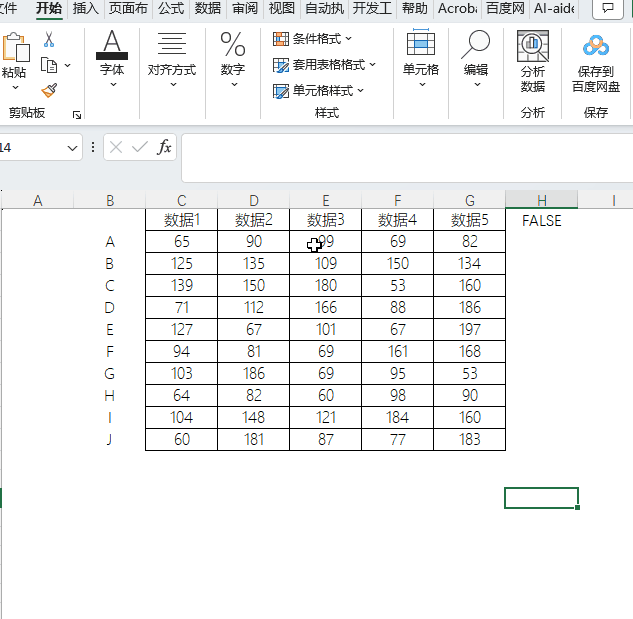Click the Cut scissors icon

point(49,40)
